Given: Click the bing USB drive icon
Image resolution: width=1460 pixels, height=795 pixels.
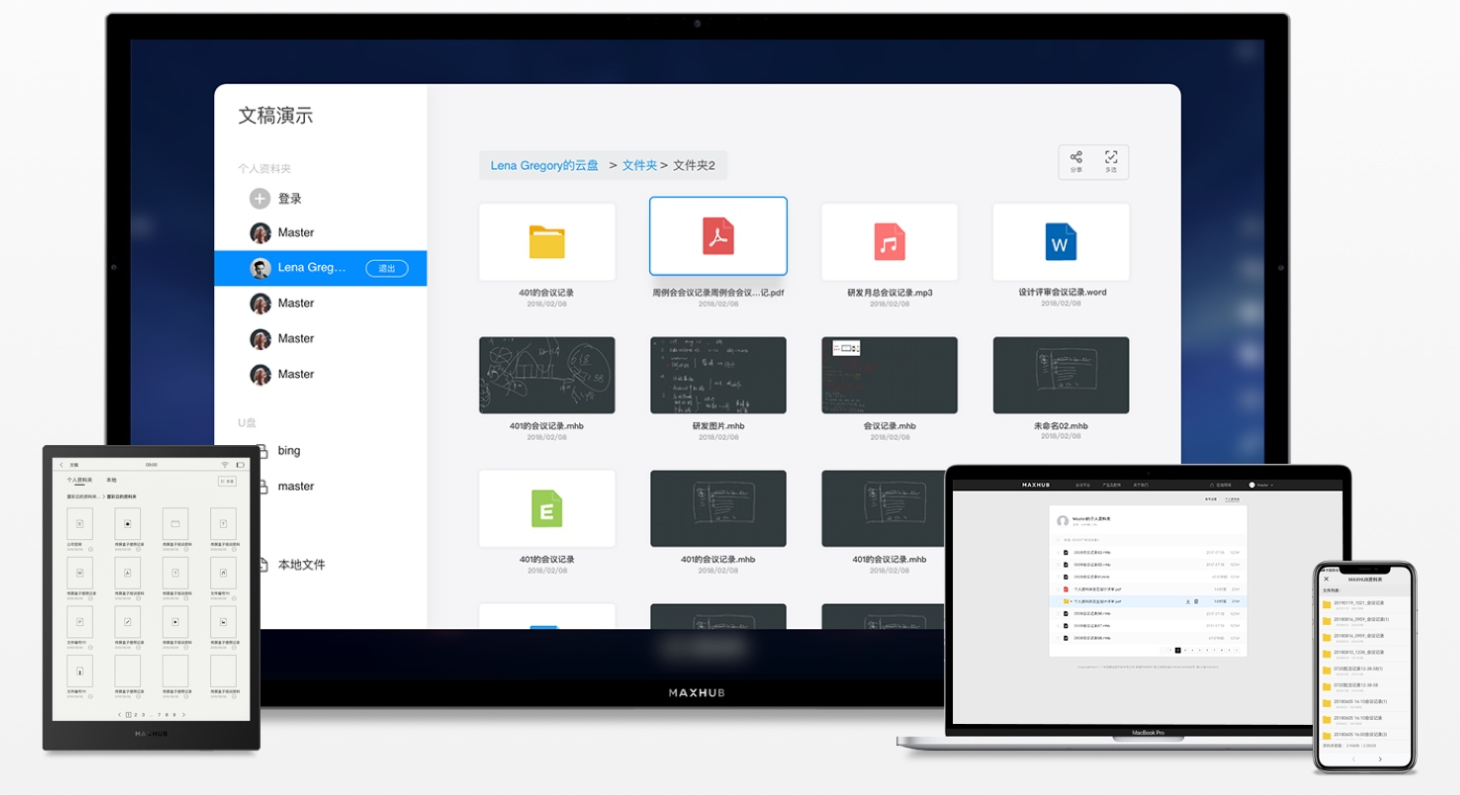Looking at the screenshot, I should pos(261,451).
